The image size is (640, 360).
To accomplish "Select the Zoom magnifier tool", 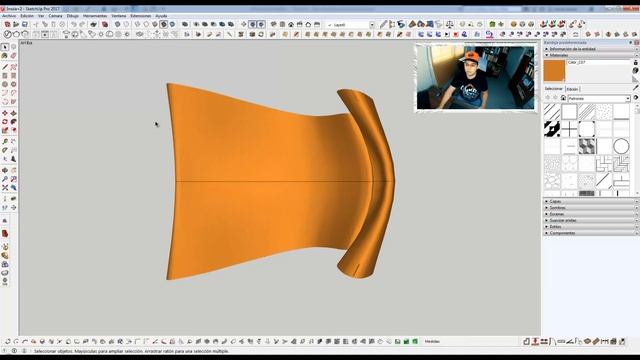I will tap(5, 179).
